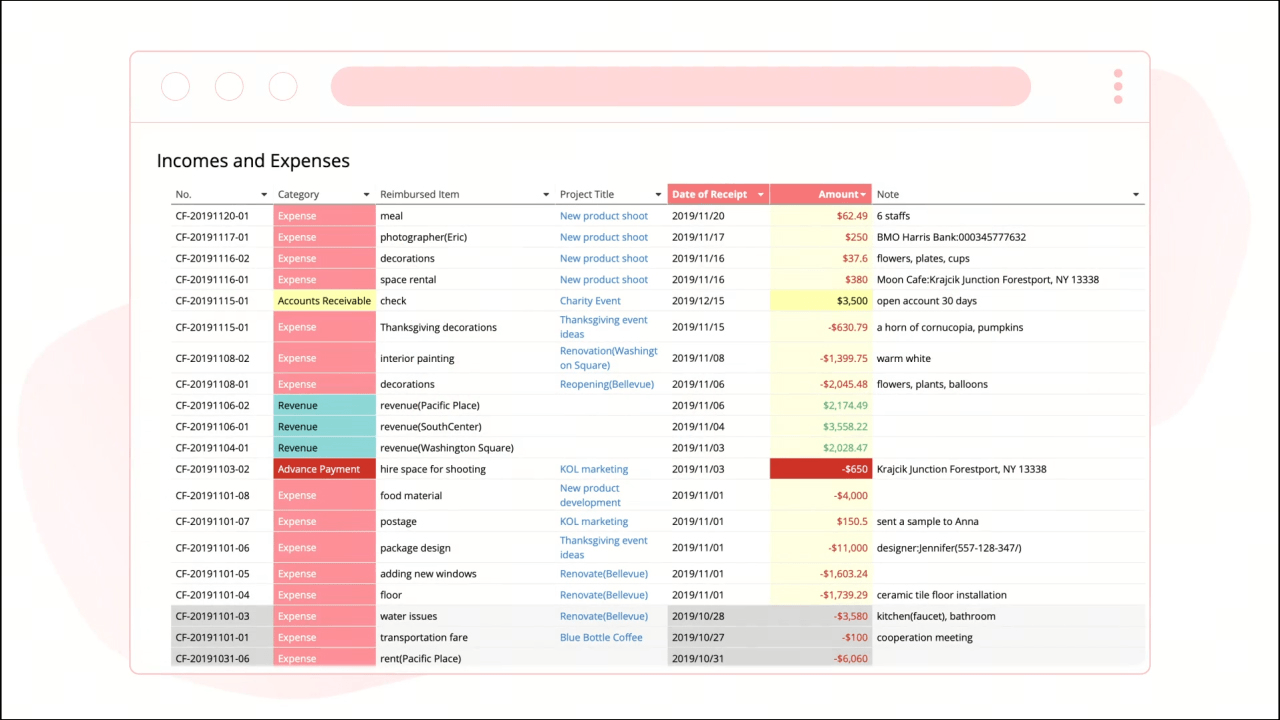Click the Reopening(Bellevue) project link

pos(607,384)
